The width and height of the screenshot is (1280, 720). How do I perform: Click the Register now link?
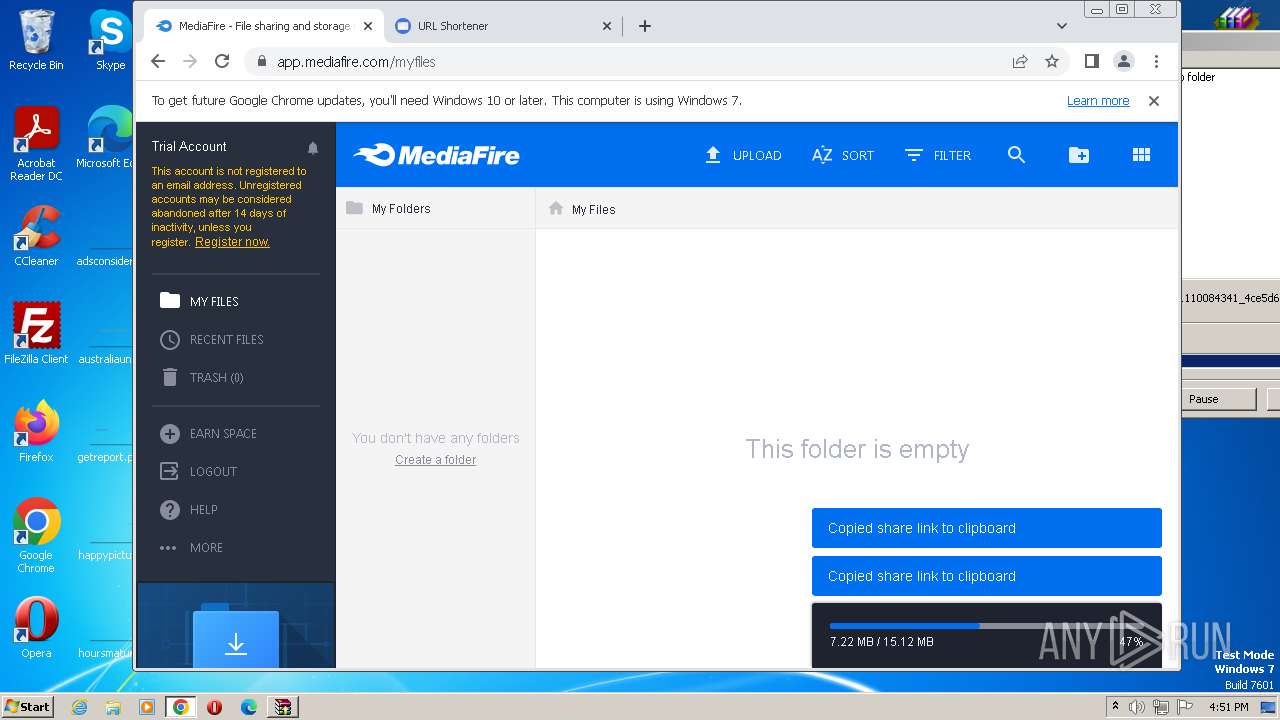[x=232, y=242]
